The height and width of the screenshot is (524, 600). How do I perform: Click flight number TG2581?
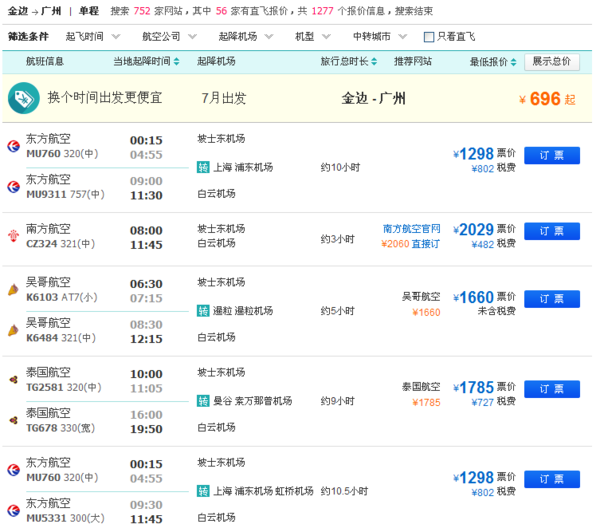[45, 388]
